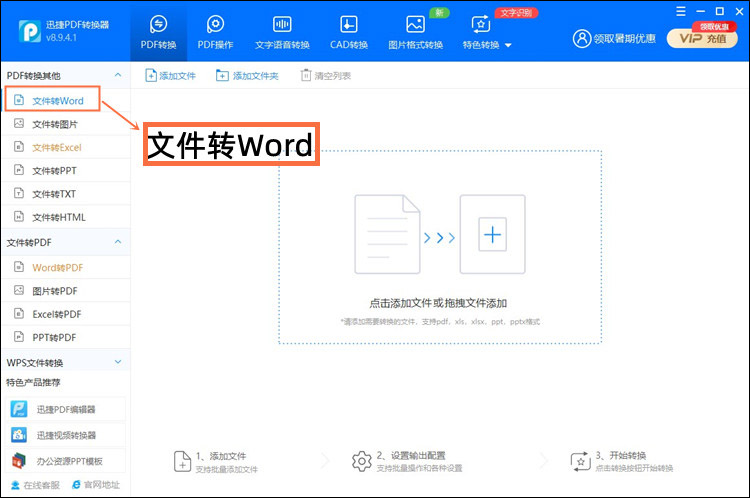Click 点击添加文件或拖拽文件添加 text
Image resolution: width=750 pixels, height=498 pixels.
(x=438, y=303)
